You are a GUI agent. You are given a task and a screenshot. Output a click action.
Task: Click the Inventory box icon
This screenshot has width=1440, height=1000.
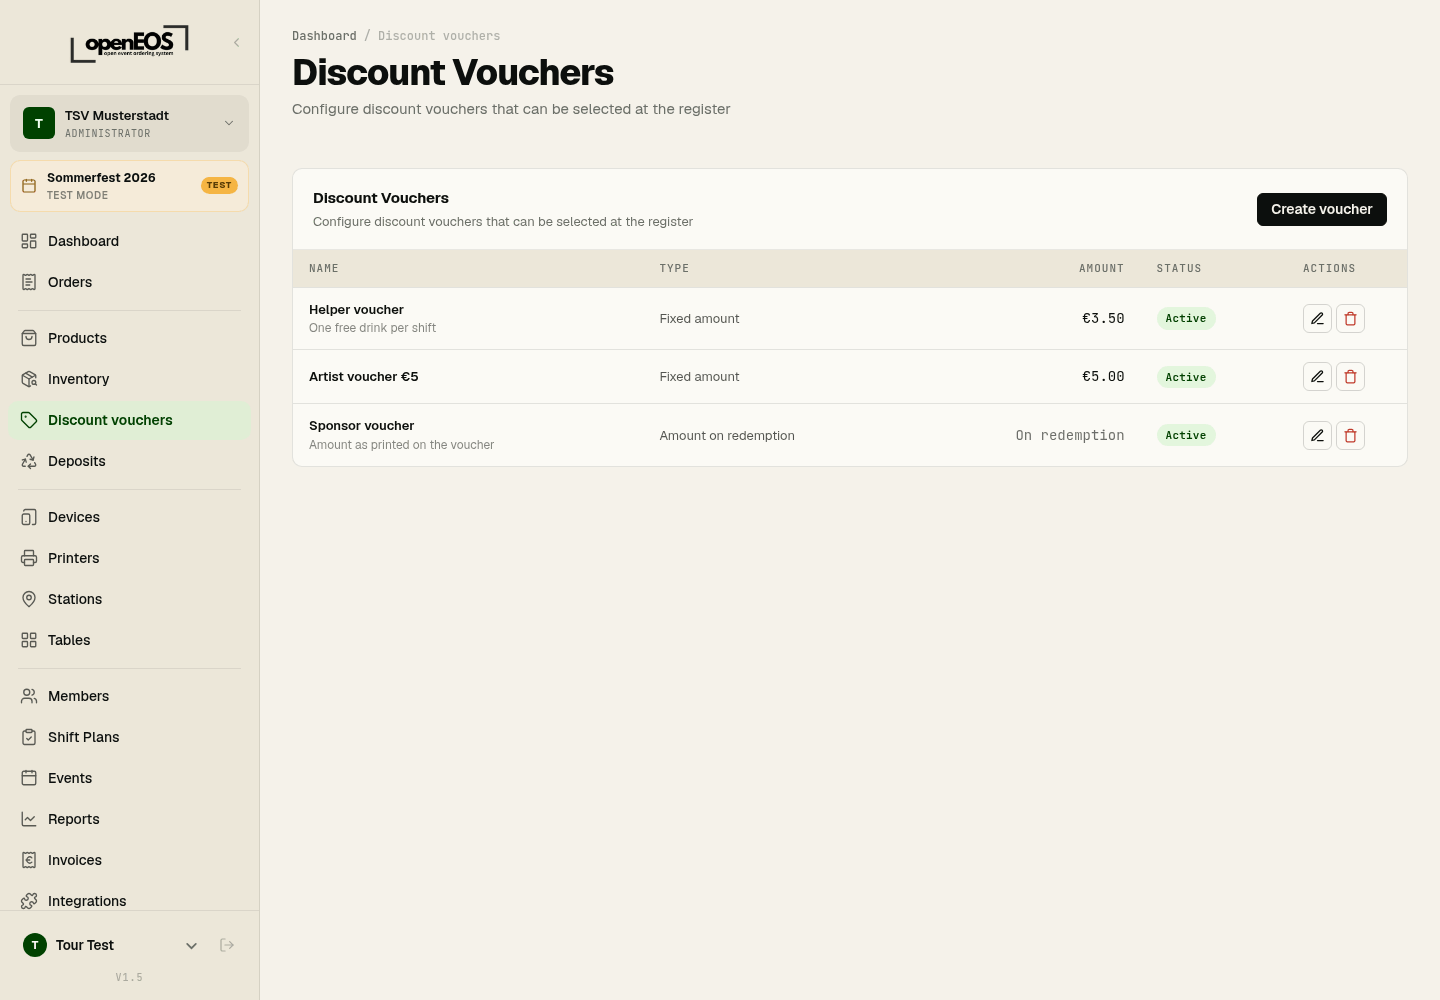click(29, 379)
